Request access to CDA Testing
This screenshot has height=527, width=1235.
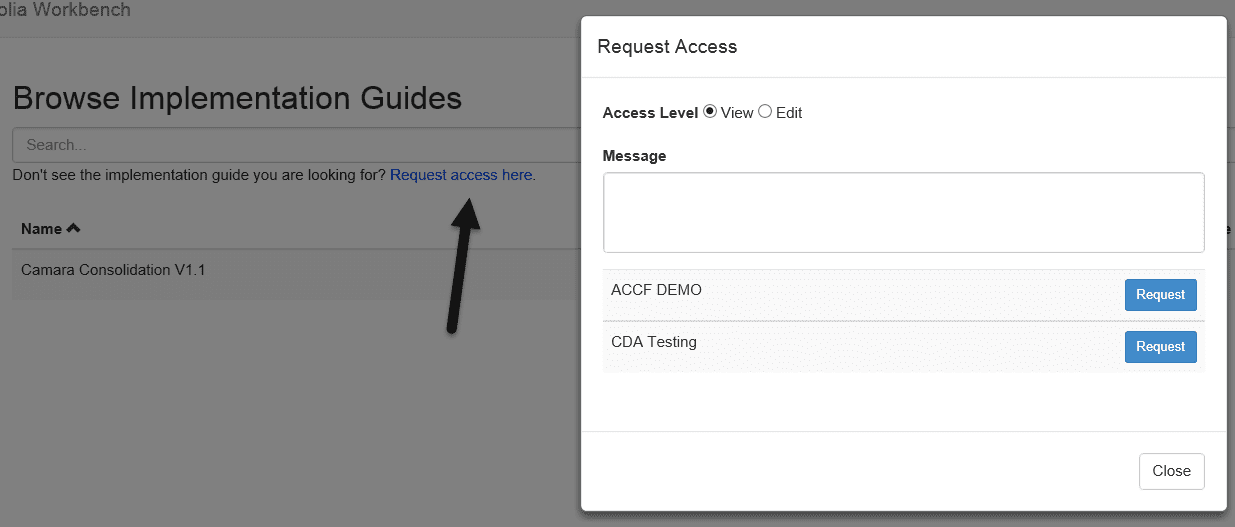click(x=1160, y=347)
